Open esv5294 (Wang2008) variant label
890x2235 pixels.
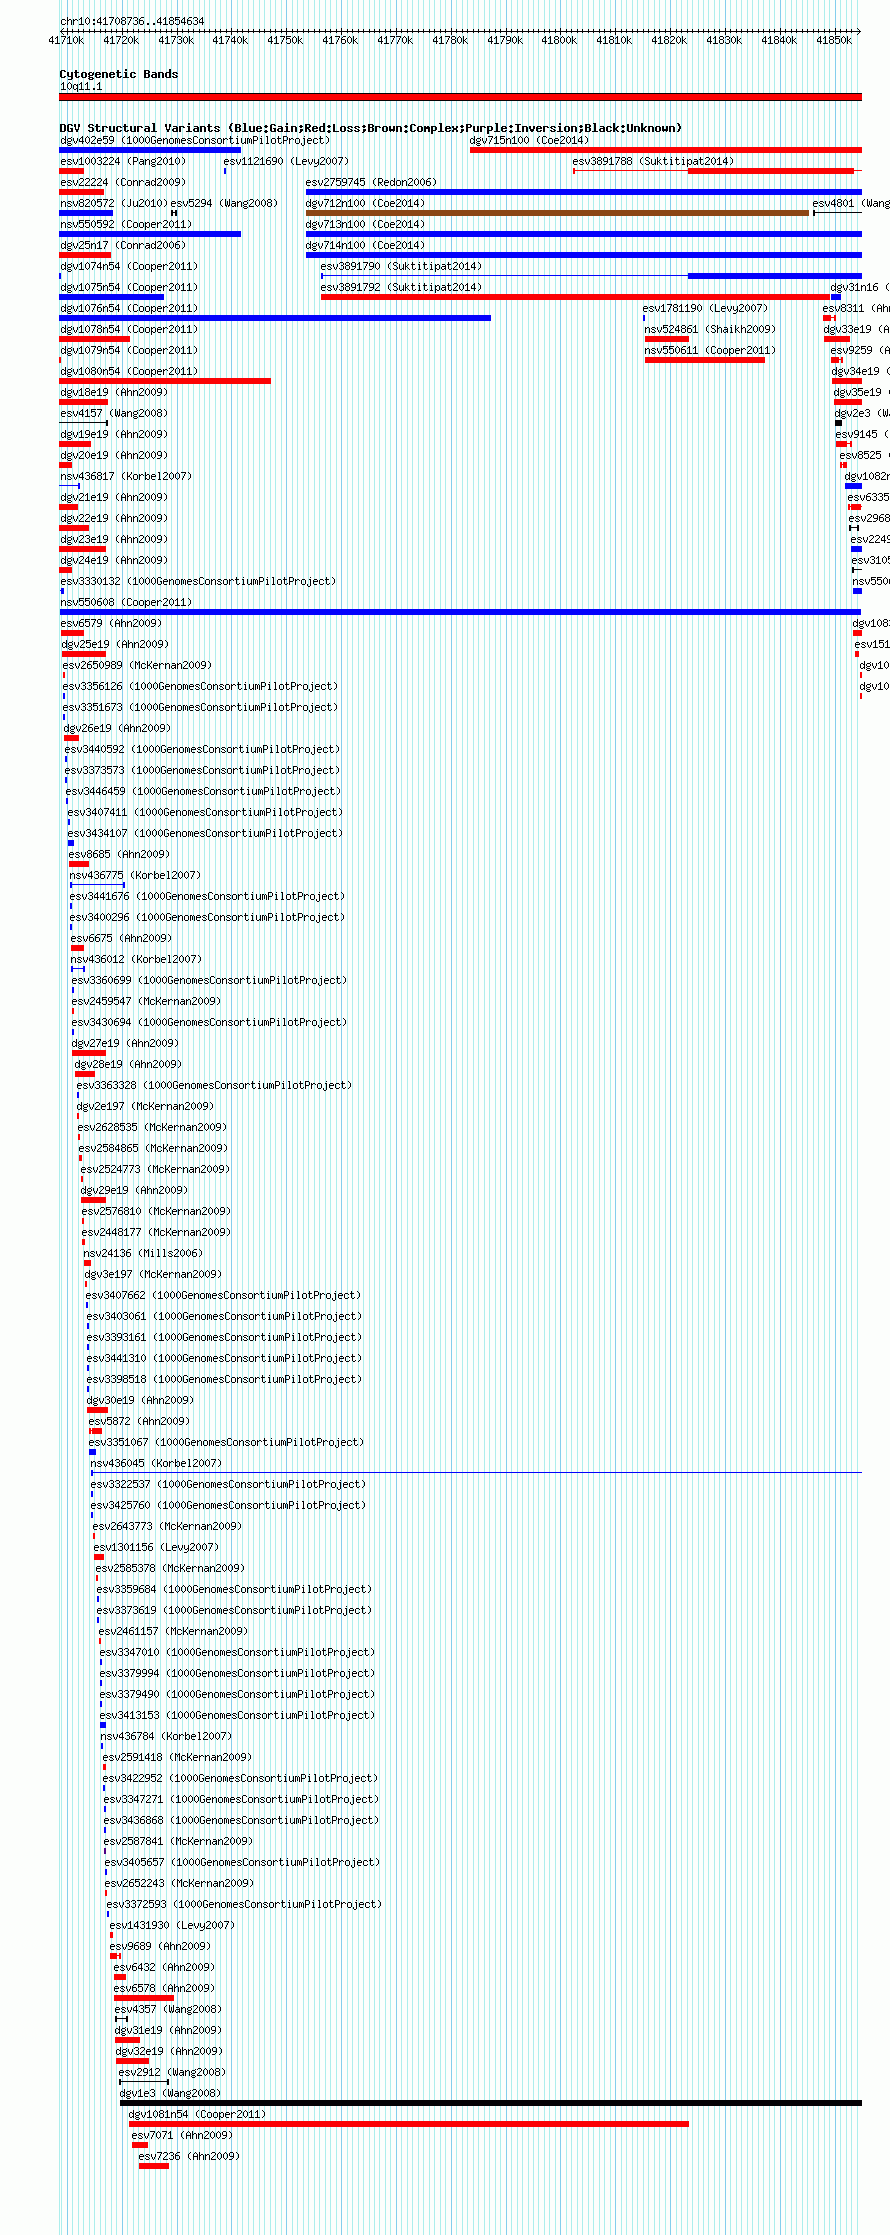224,203
